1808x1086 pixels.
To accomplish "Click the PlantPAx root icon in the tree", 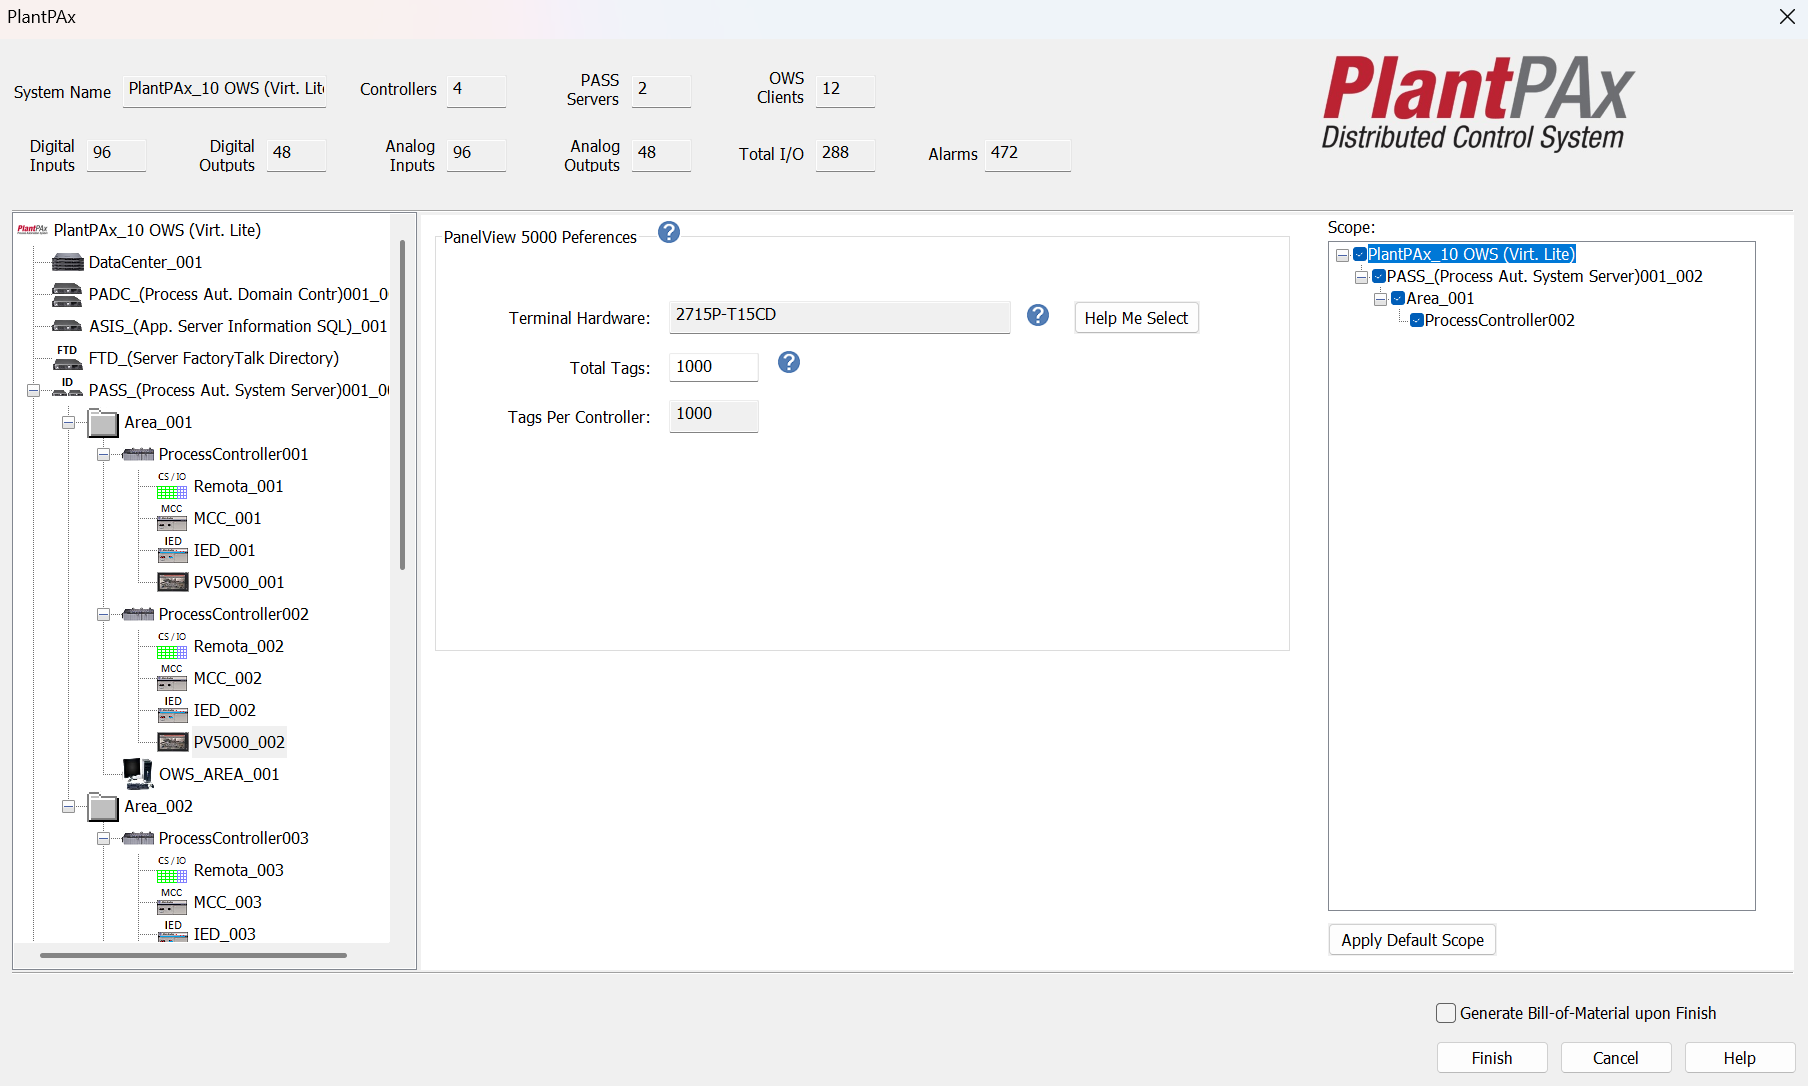I will (x=32, y=230).
